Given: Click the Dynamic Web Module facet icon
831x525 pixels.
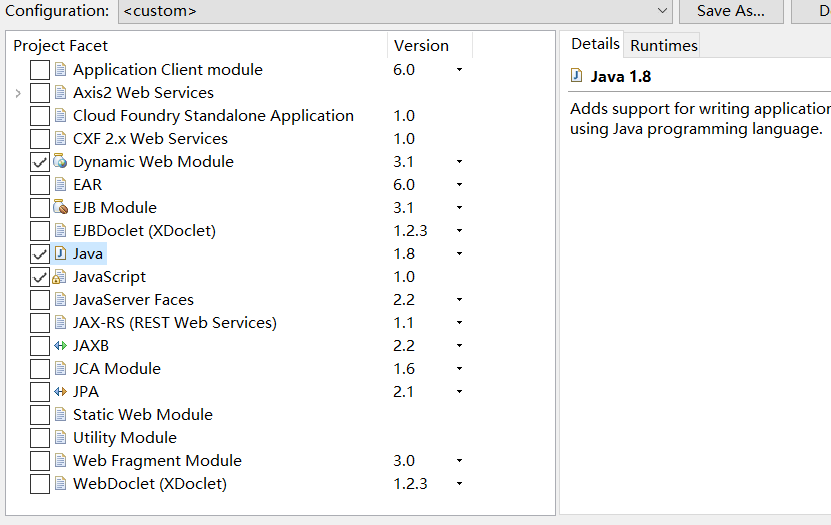Looking at the screenshot, I should (x=60, y=162).
